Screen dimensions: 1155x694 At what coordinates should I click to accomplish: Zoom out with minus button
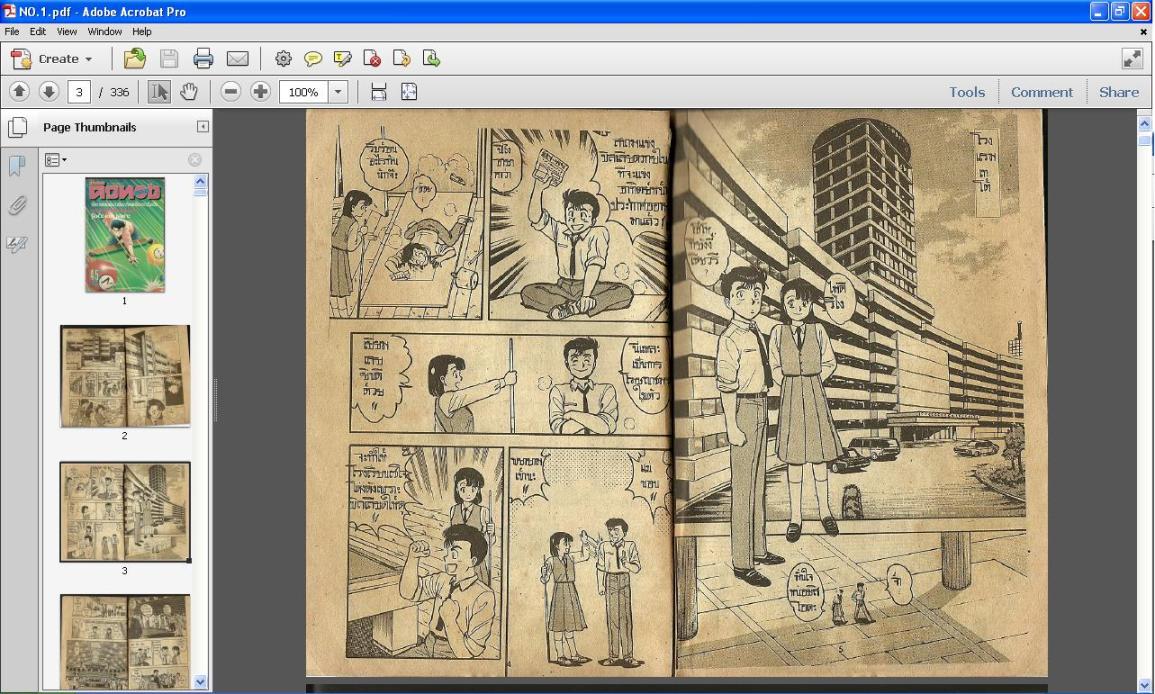(231, 91)
